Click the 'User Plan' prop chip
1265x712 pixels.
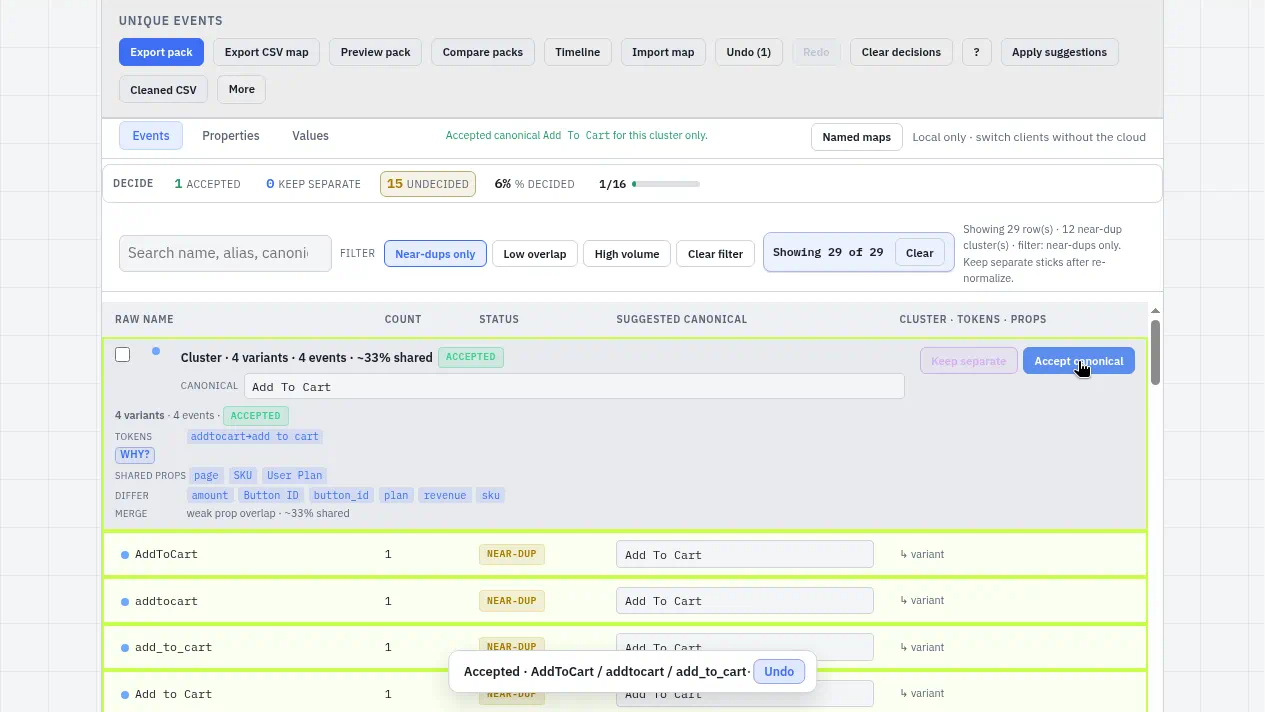[295, 476]
